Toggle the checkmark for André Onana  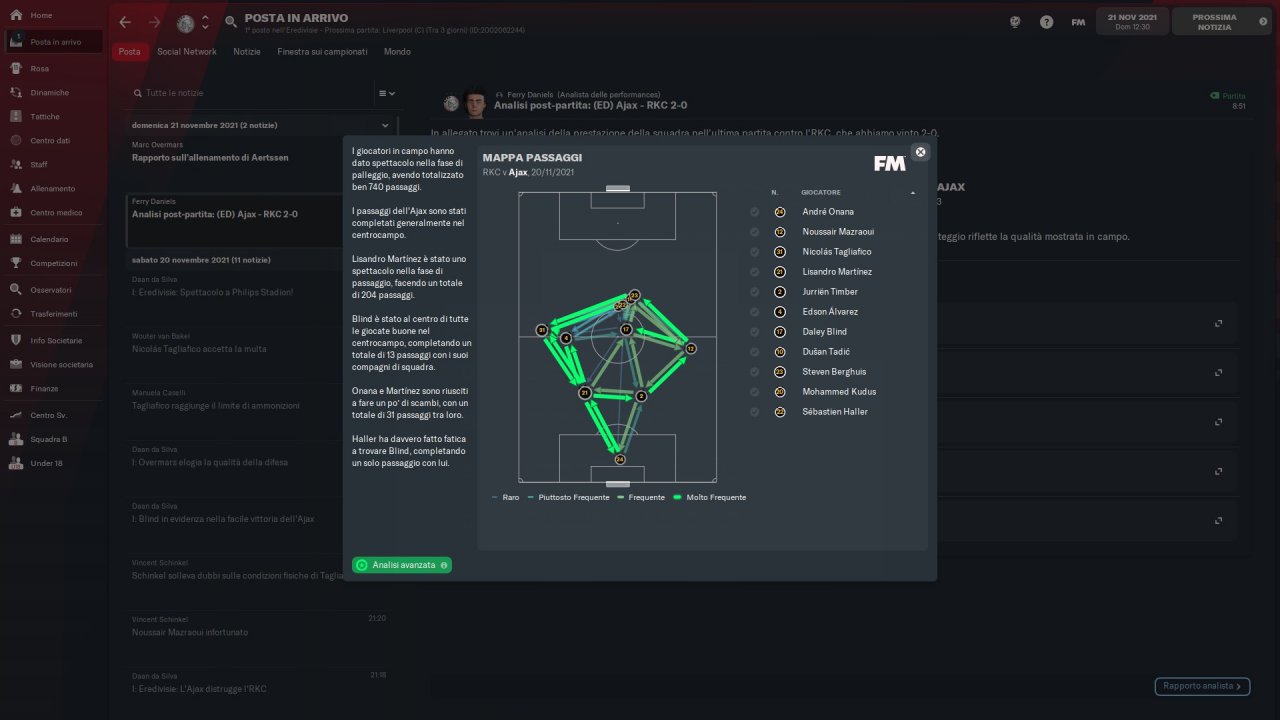coord(754,212)
